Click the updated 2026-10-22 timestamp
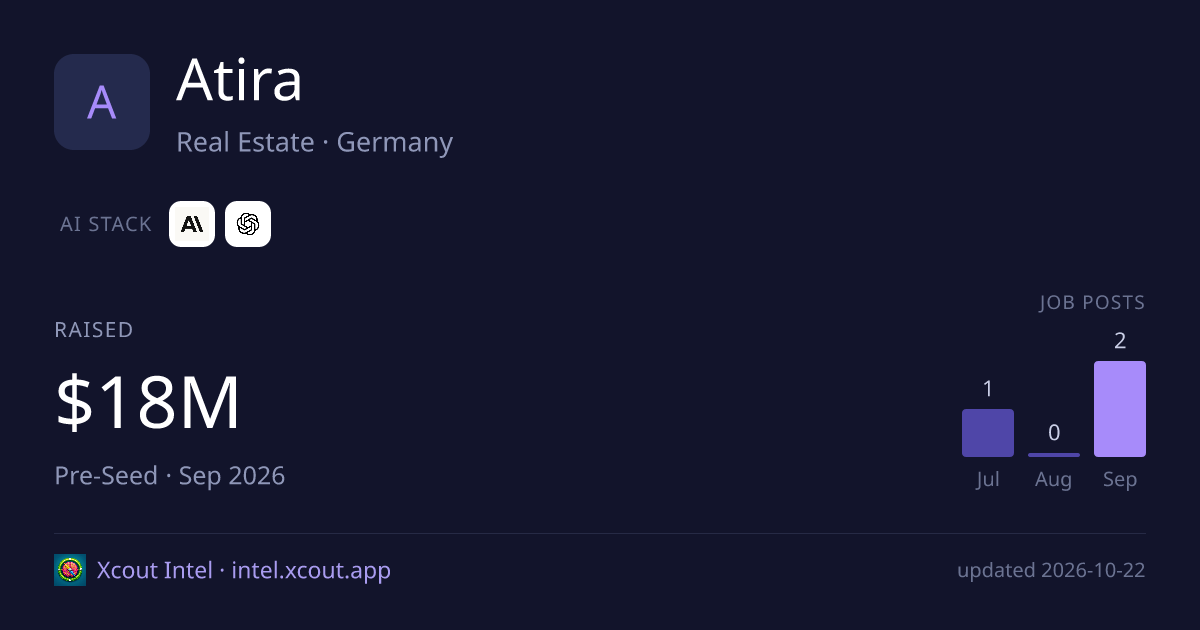 [1051, 570]
